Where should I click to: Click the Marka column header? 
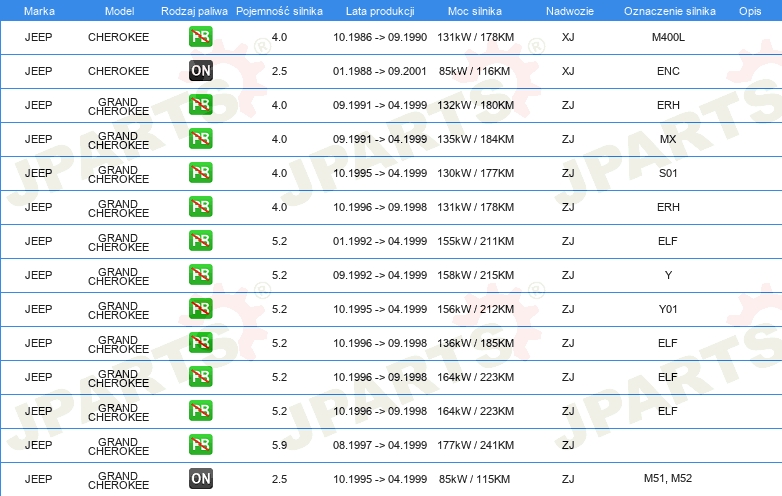click(x=39, y=11)
